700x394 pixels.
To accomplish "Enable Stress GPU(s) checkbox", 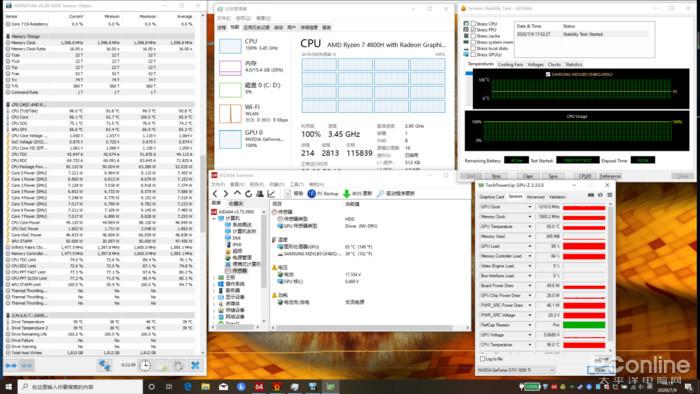I will [x=473, y=55].
